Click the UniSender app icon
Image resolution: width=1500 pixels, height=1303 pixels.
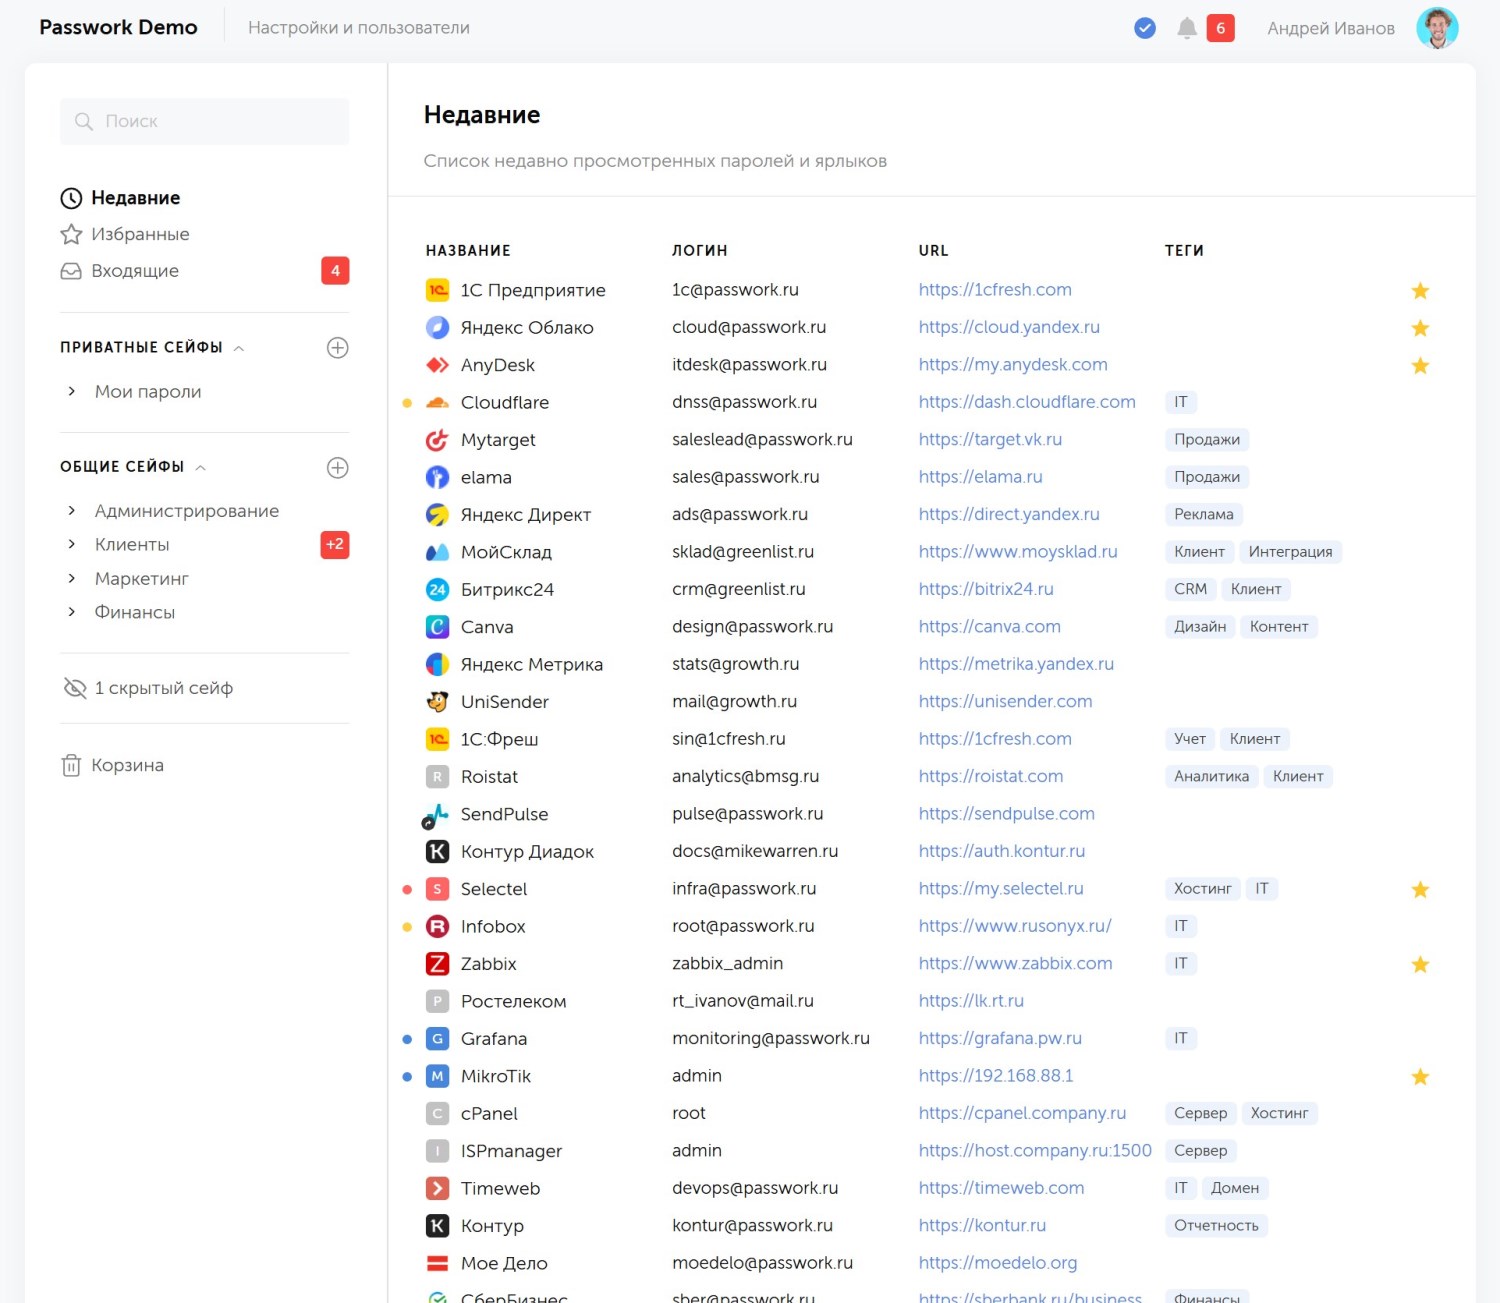tap(437, 702)
